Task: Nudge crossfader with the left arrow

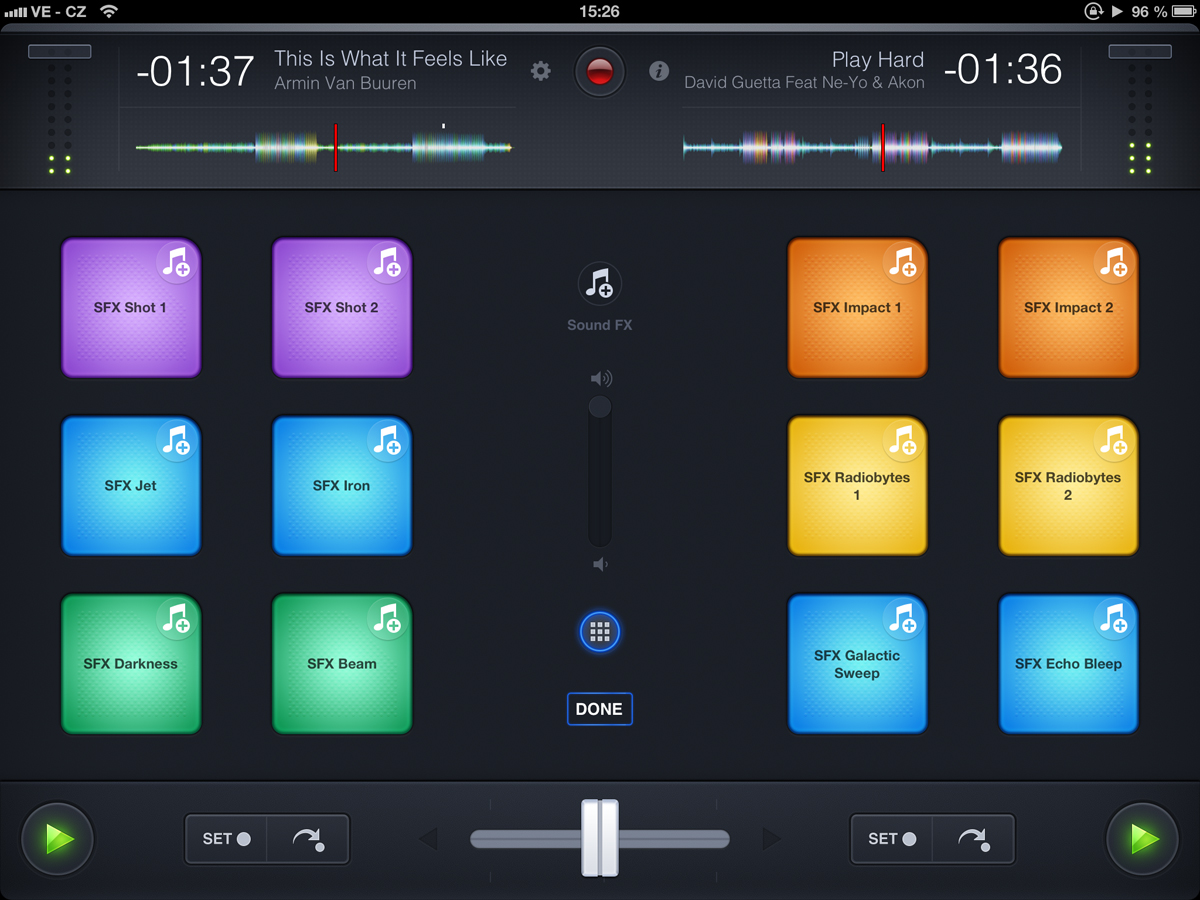Action: pyautogui.click(x=429, y=838)
